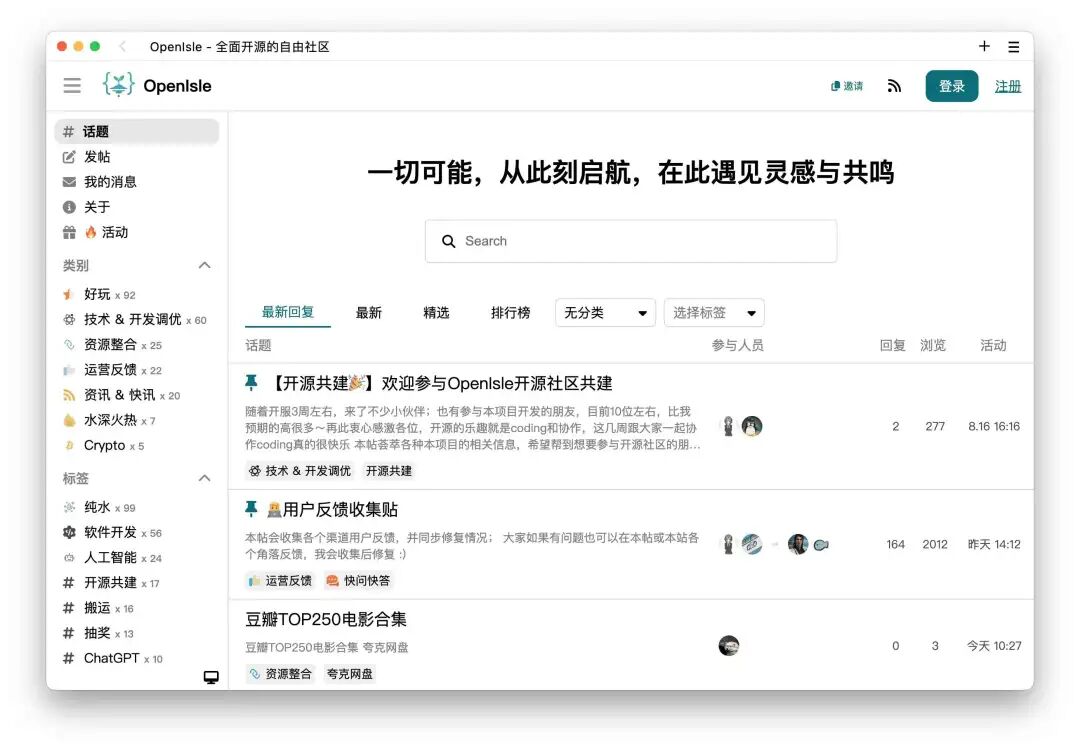Click the hamburger sidebar menu icon

[x=72, y=86]
